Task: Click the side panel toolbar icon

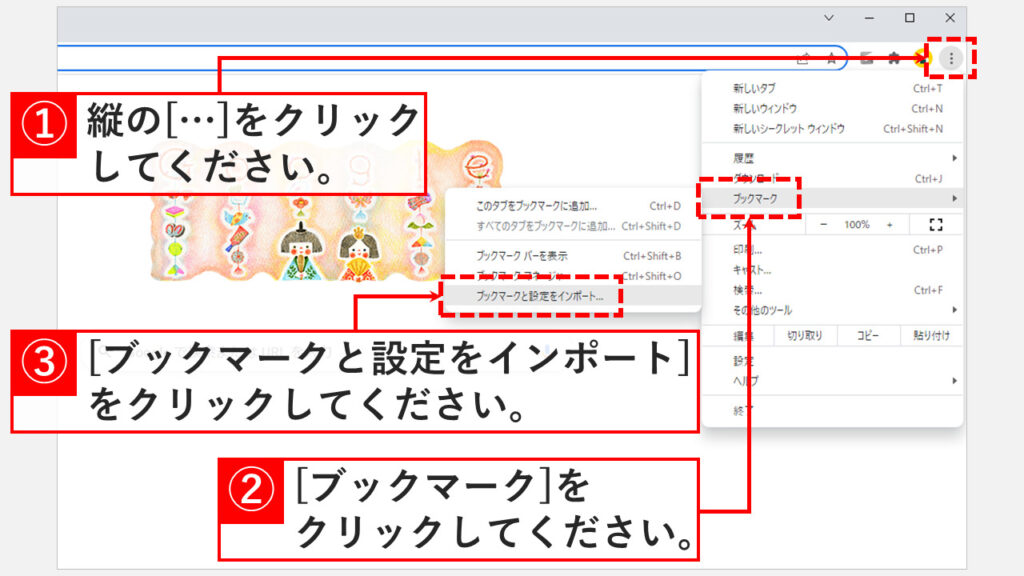Action: tap(867, 58)
